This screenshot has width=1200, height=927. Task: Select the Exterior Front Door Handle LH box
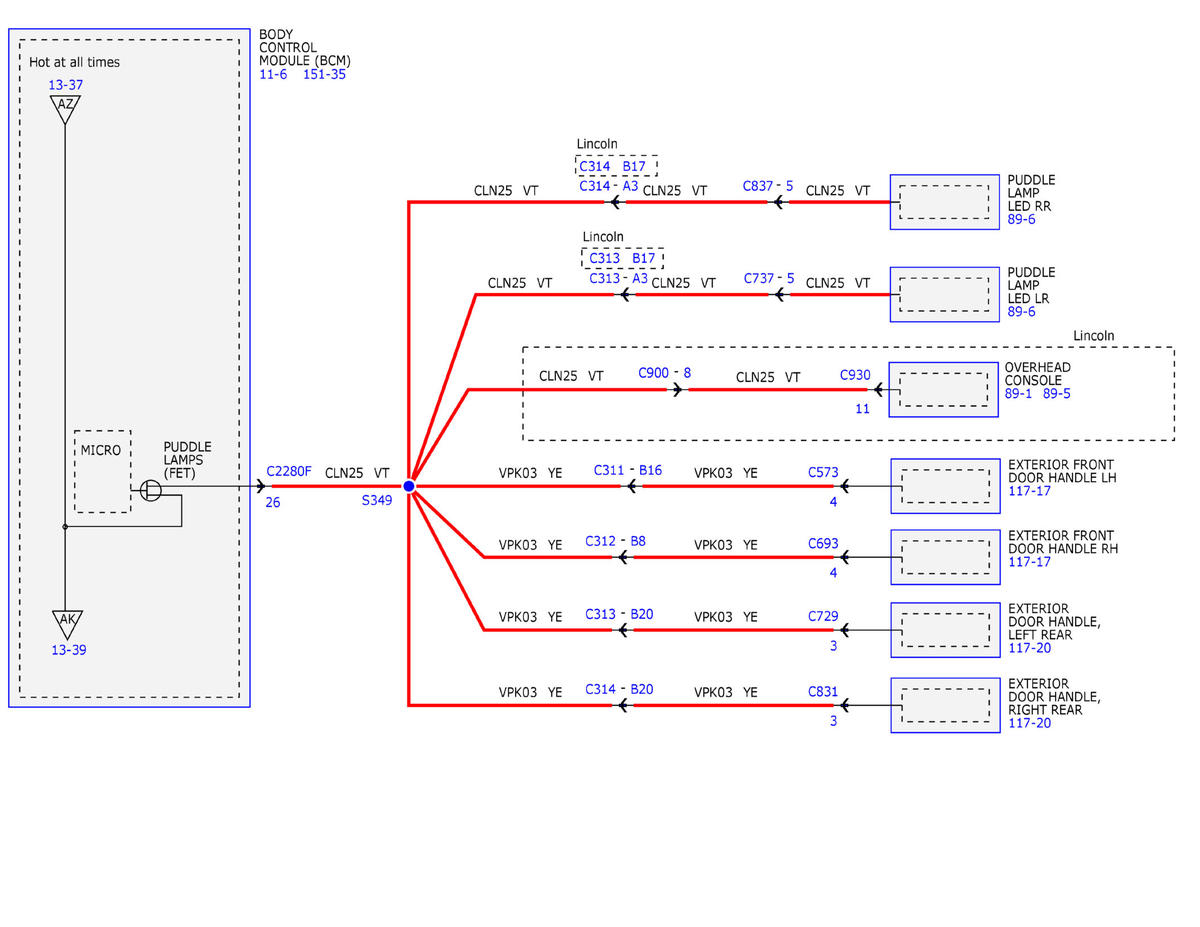click(x=945, y=486)
